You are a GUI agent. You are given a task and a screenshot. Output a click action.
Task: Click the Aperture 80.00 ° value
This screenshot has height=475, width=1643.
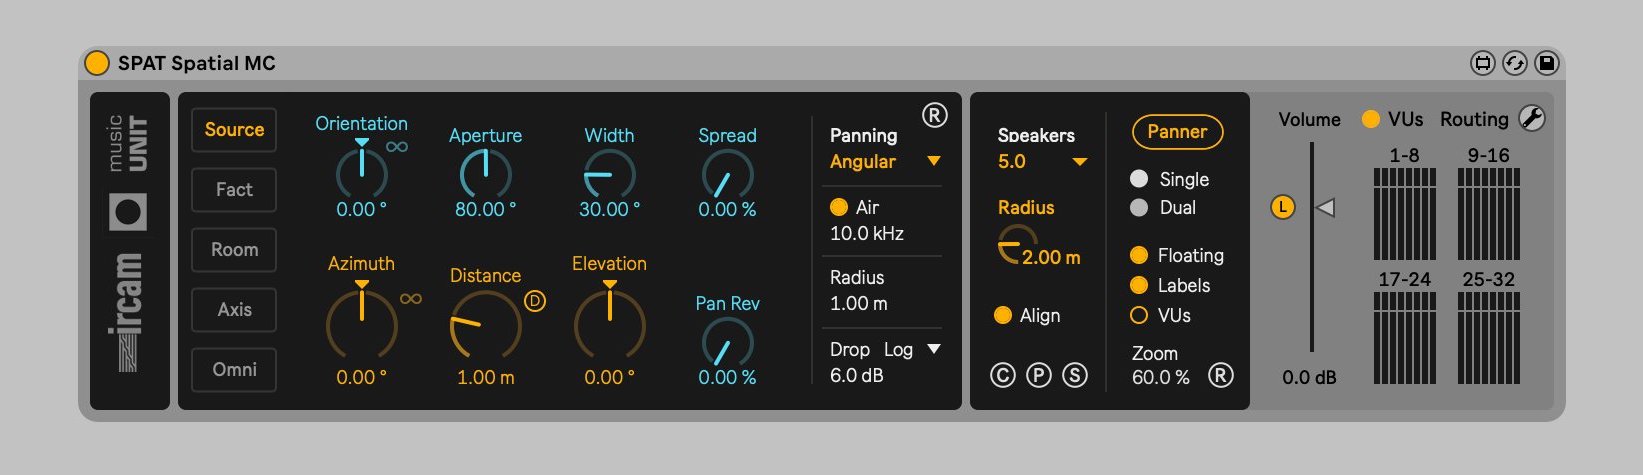(x=485, y=210)
